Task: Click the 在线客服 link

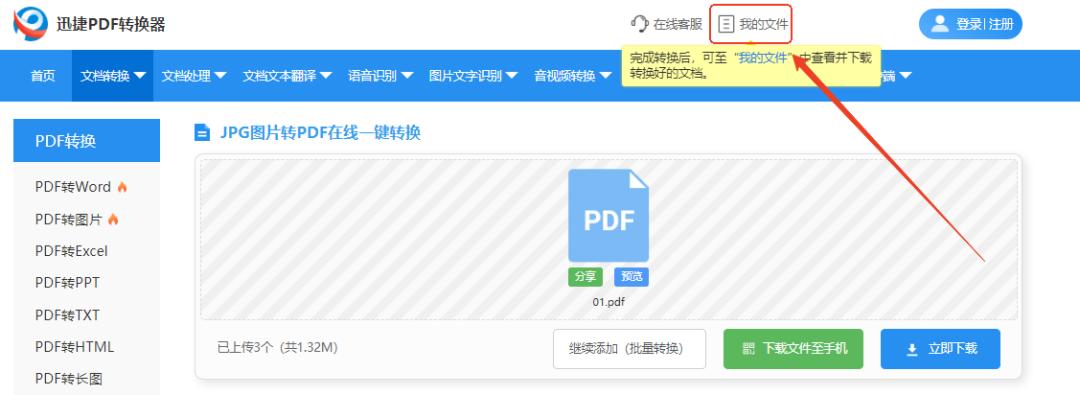Action: (x=678, y=24)
